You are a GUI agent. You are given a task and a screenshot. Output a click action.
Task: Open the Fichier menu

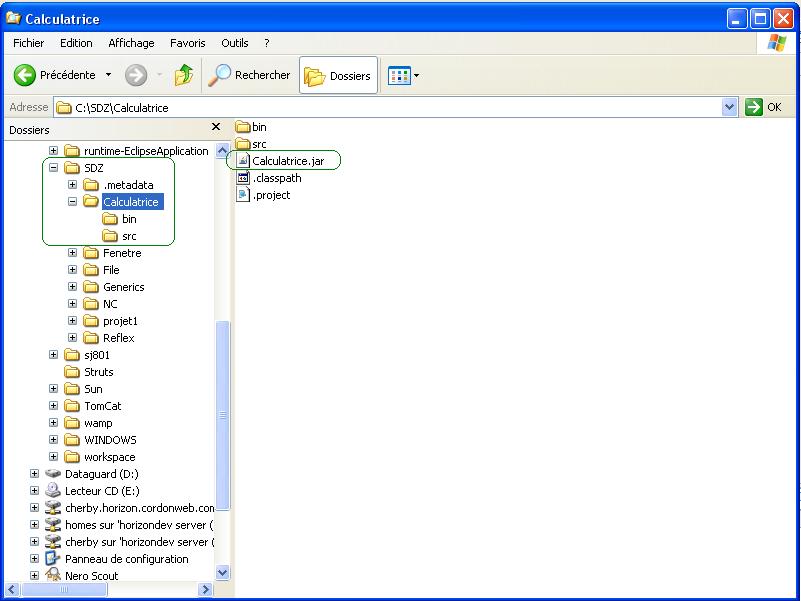pos(29,43)
